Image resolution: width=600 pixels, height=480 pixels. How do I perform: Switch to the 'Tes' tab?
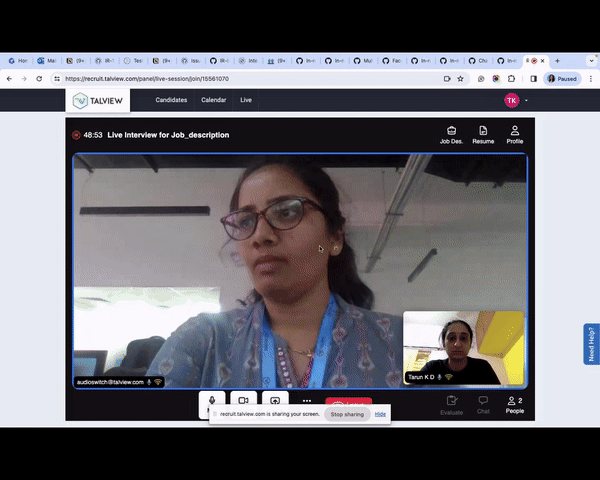click(x=133, y=61)
